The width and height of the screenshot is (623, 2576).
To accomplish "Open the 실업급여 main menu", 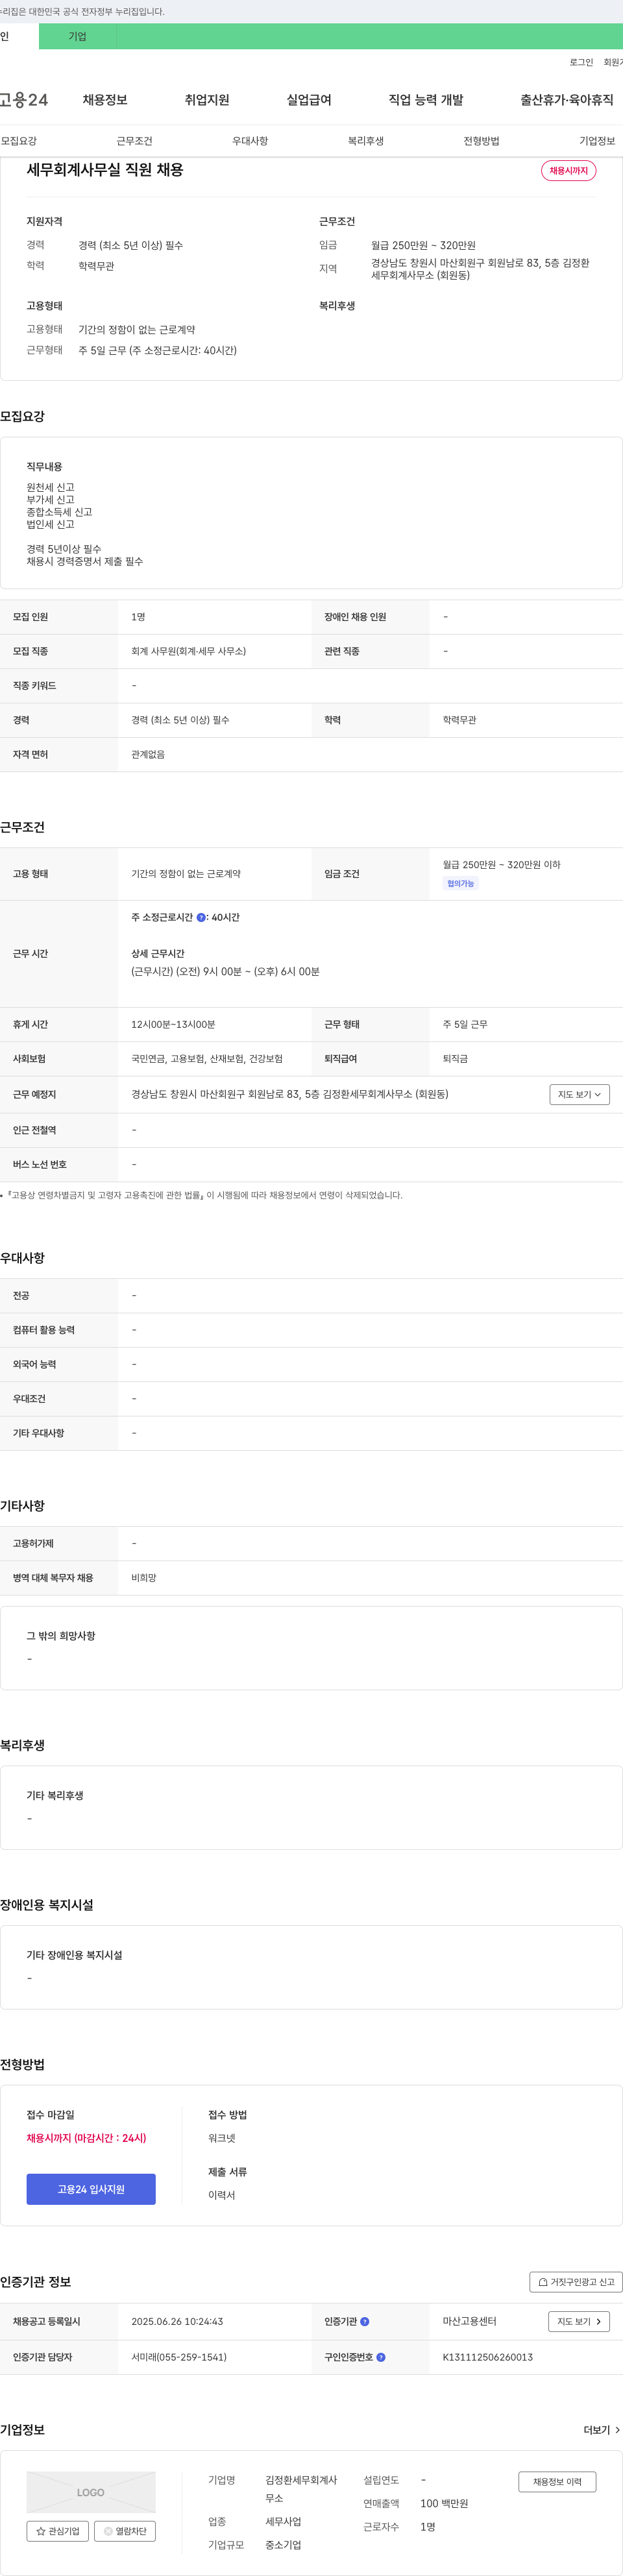I will pos(309,100).
